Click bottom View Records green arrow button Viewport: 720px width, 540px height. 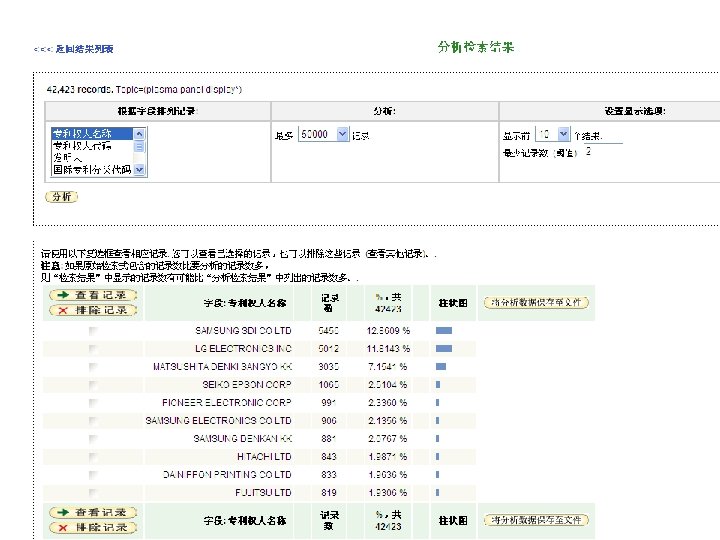(x=93, y=512)
